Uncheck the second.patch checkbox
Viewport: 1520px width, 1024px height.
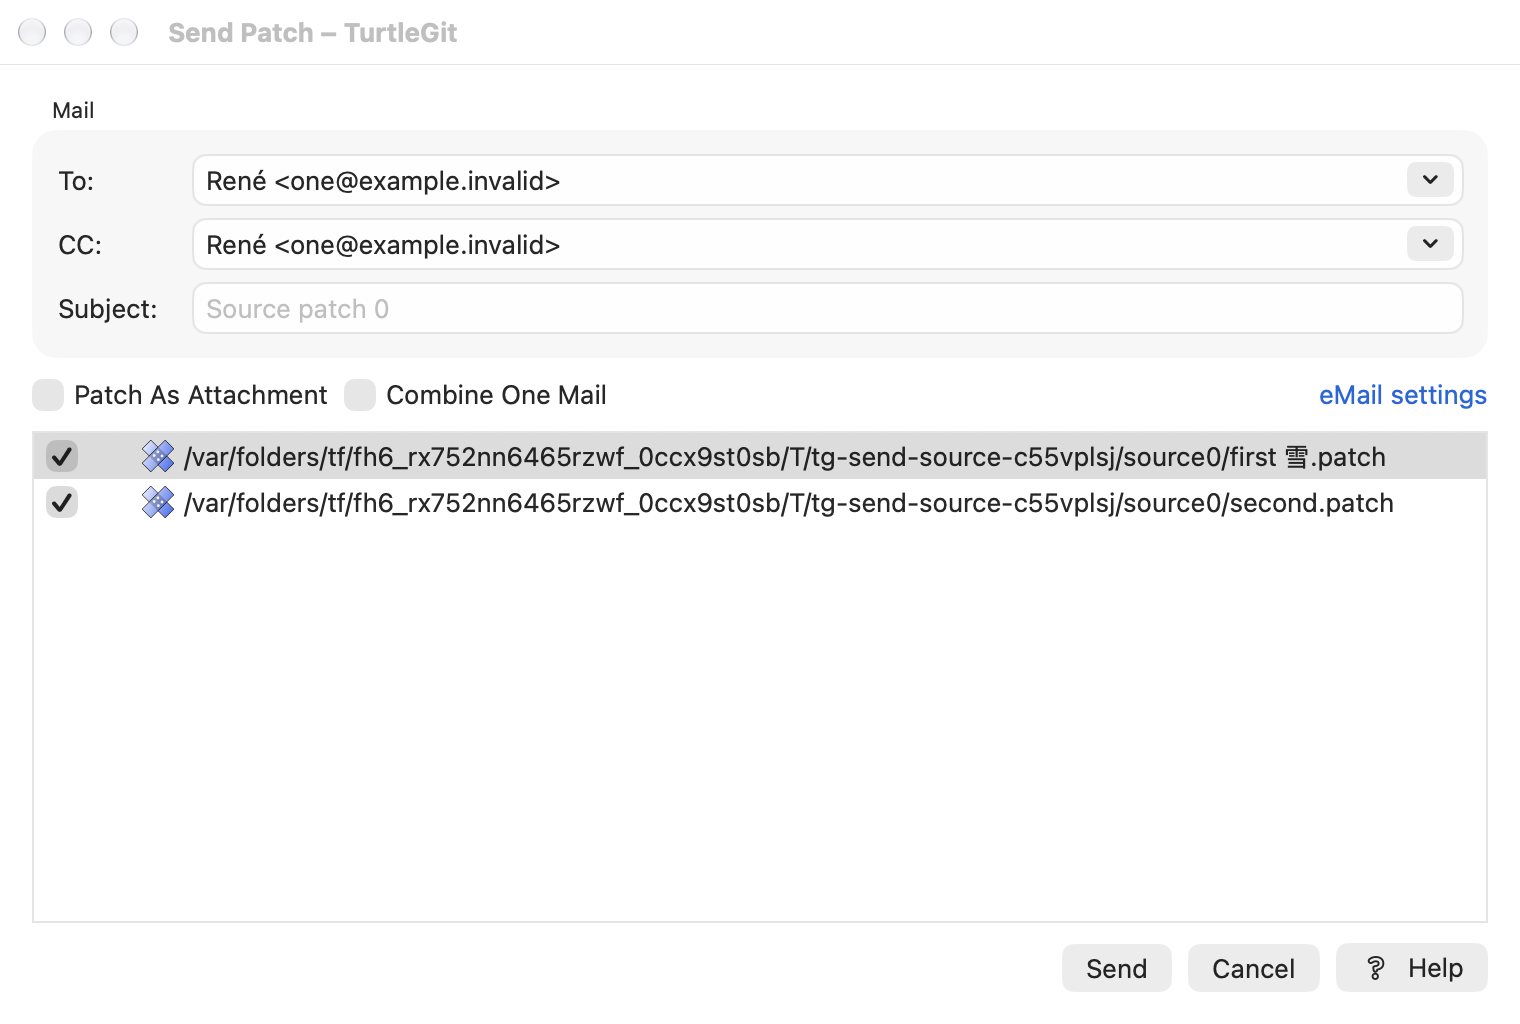tap(62, 503)
